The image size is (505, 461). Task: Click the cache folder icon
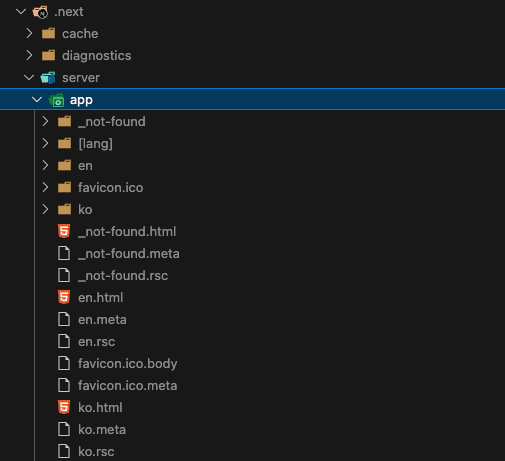(48, 34)
